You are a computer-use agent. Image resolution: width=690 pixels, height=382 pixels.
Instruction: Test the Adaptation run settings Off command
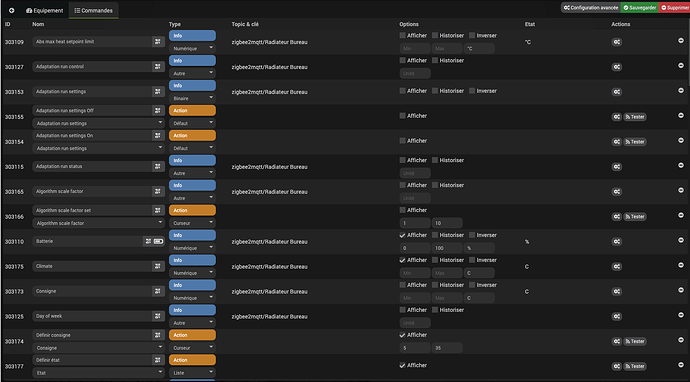[x=635, y=117]
